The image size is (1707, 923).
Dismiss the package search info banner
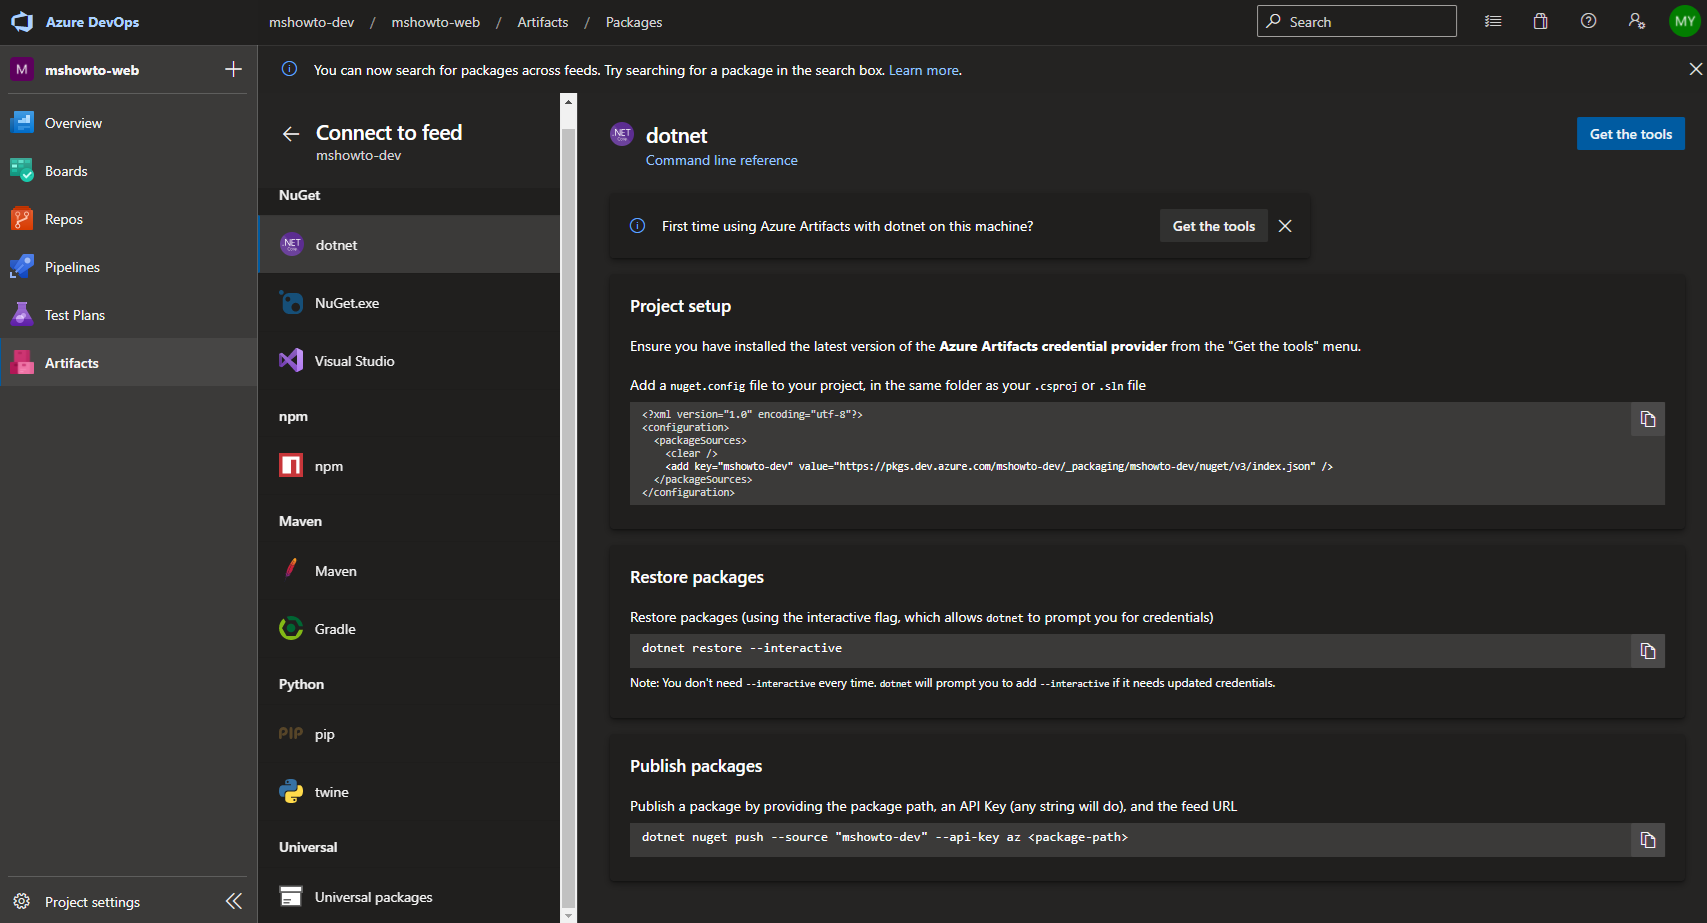click(x=1695, y=69)
